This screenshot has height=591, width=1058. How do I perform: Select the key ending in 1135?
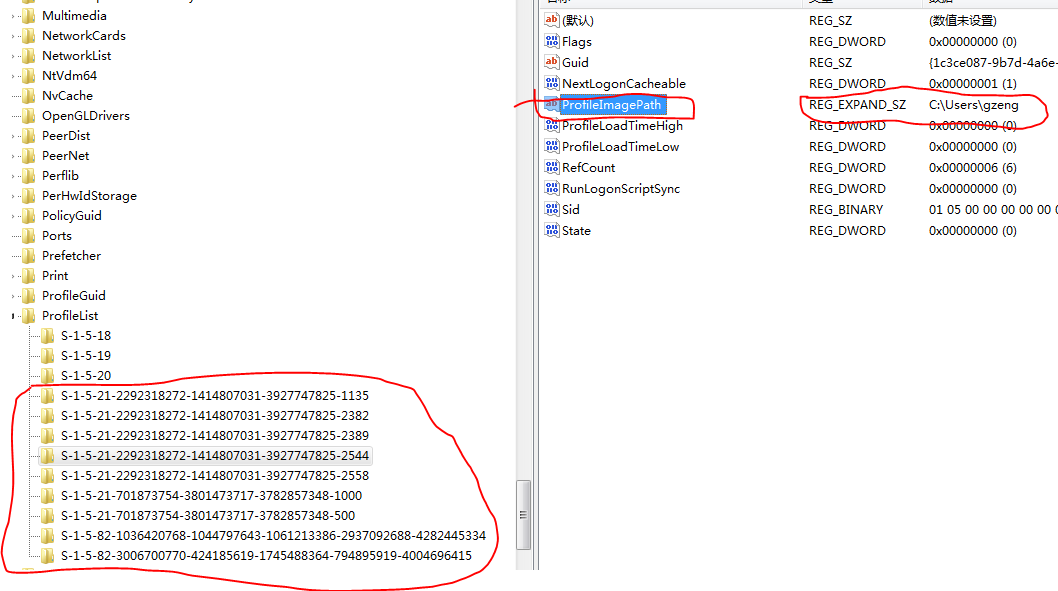coord(214,395)
